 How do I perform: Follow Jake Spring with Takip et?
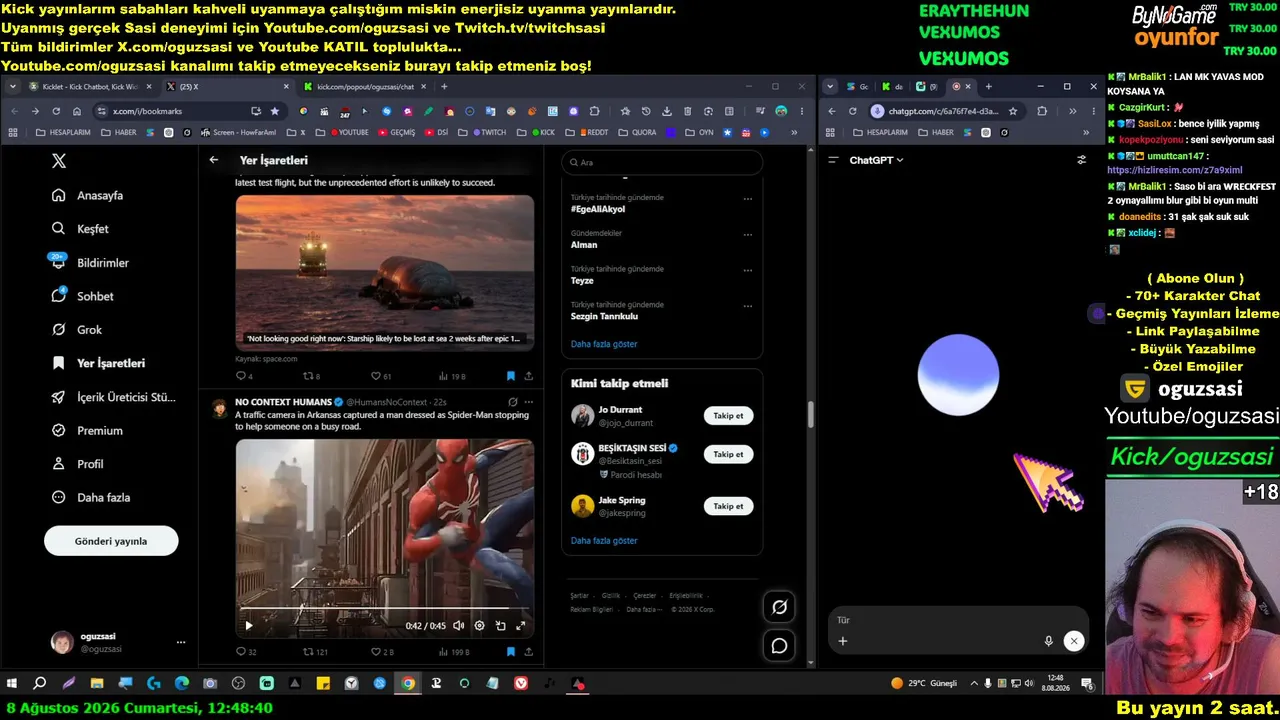click(x=728, y=506)
